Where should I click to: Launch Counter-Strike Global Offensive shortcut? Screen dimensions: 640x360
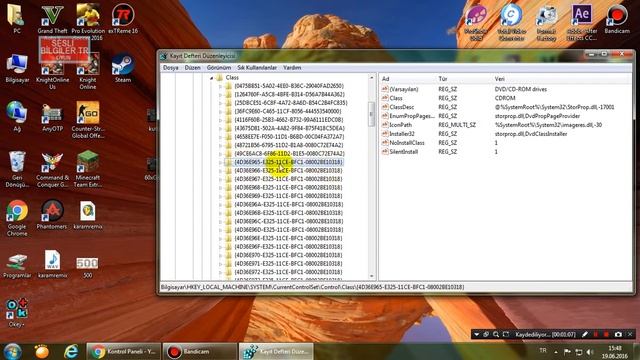pos(88,120)
